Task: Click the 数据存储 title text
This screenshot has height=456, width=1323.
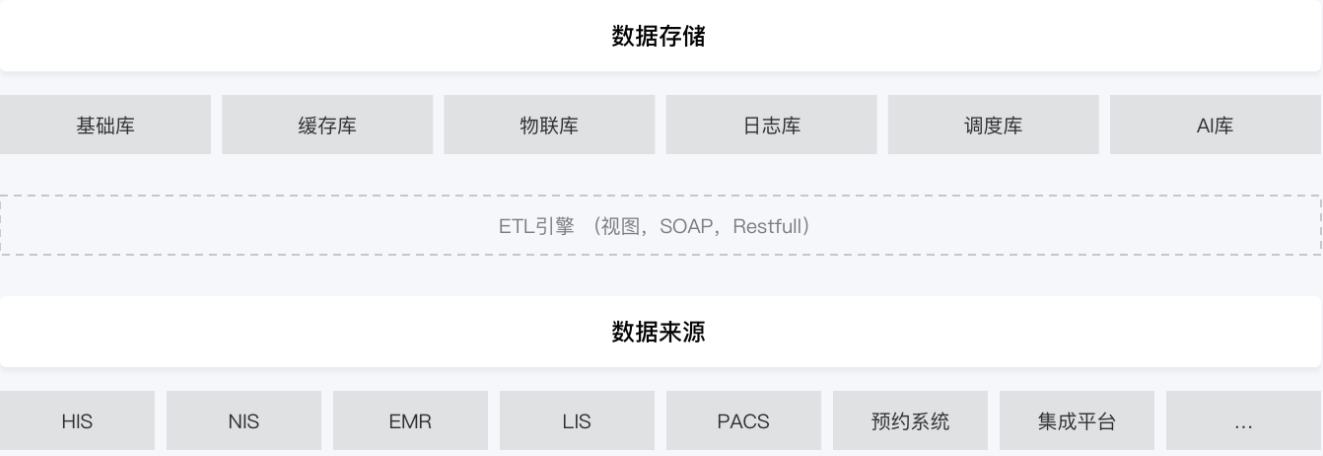Action: click(x=659, y=37)
